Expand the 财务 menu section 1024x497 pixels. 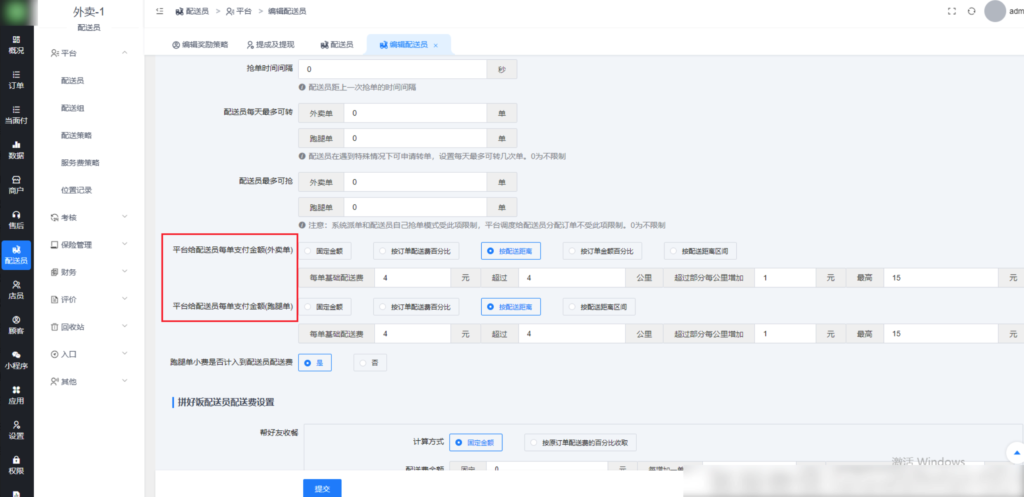(90, 272)
